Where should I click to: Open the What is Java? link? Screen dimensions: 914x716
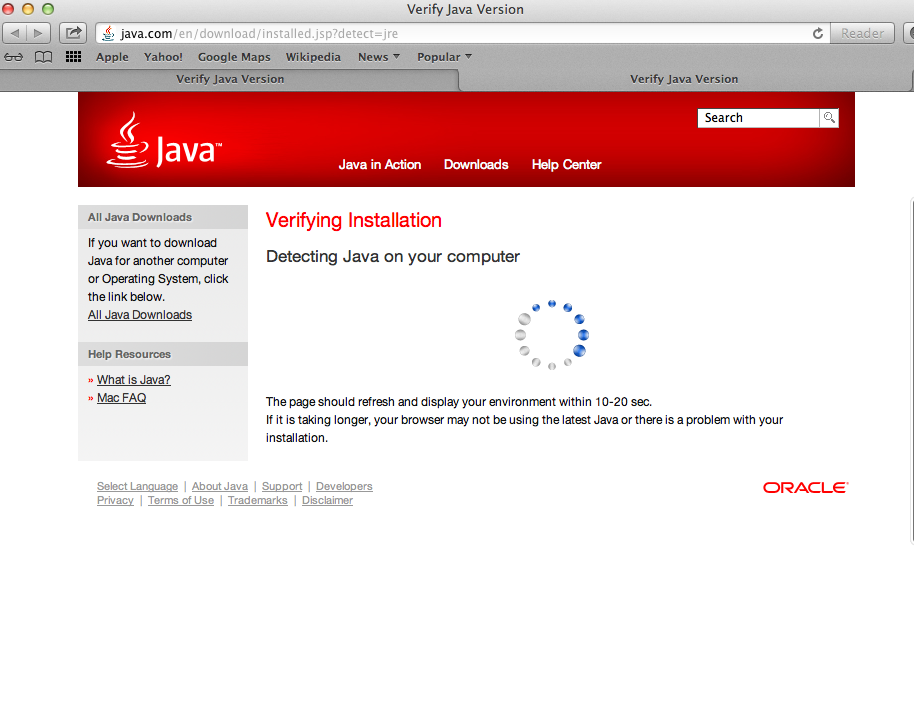133,380
